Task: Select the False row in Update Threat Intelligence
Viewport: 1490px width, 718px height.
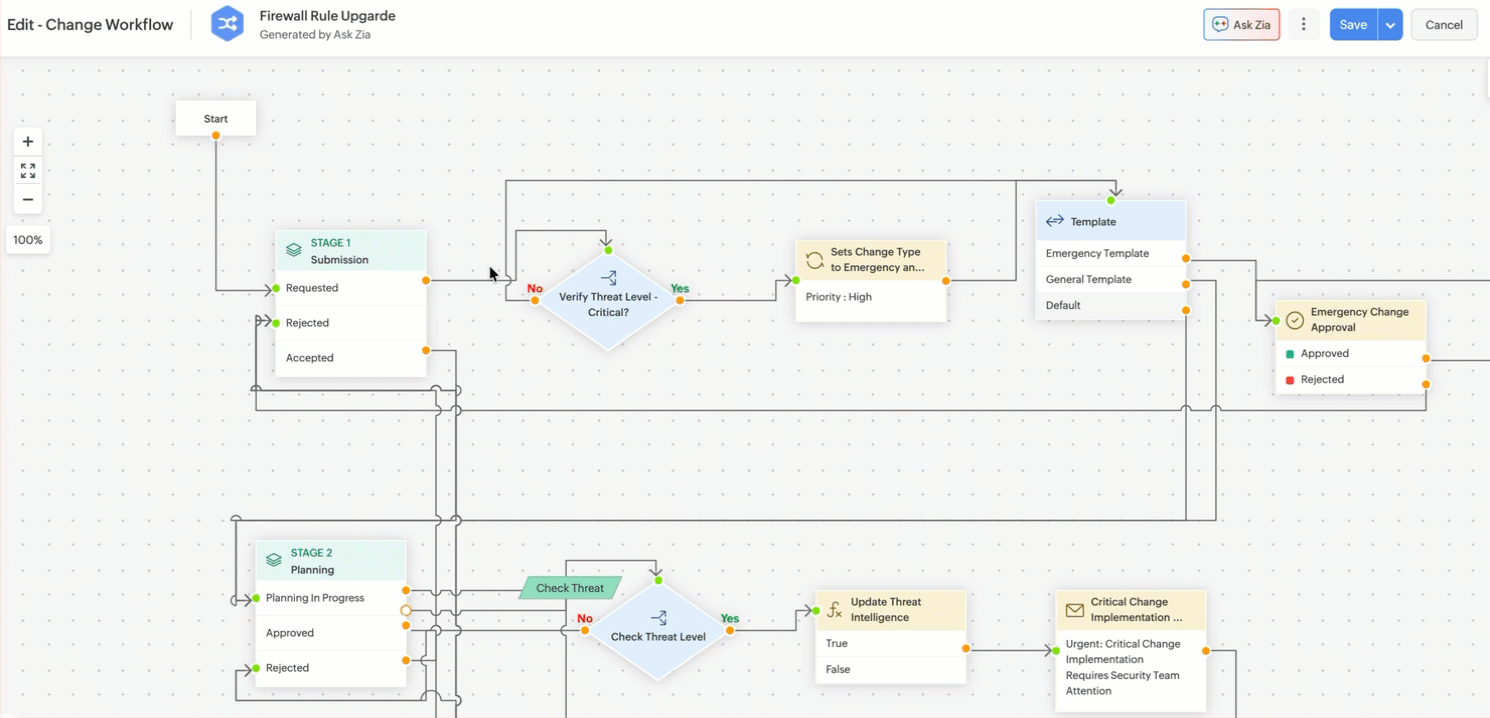Action: [891, 670]
